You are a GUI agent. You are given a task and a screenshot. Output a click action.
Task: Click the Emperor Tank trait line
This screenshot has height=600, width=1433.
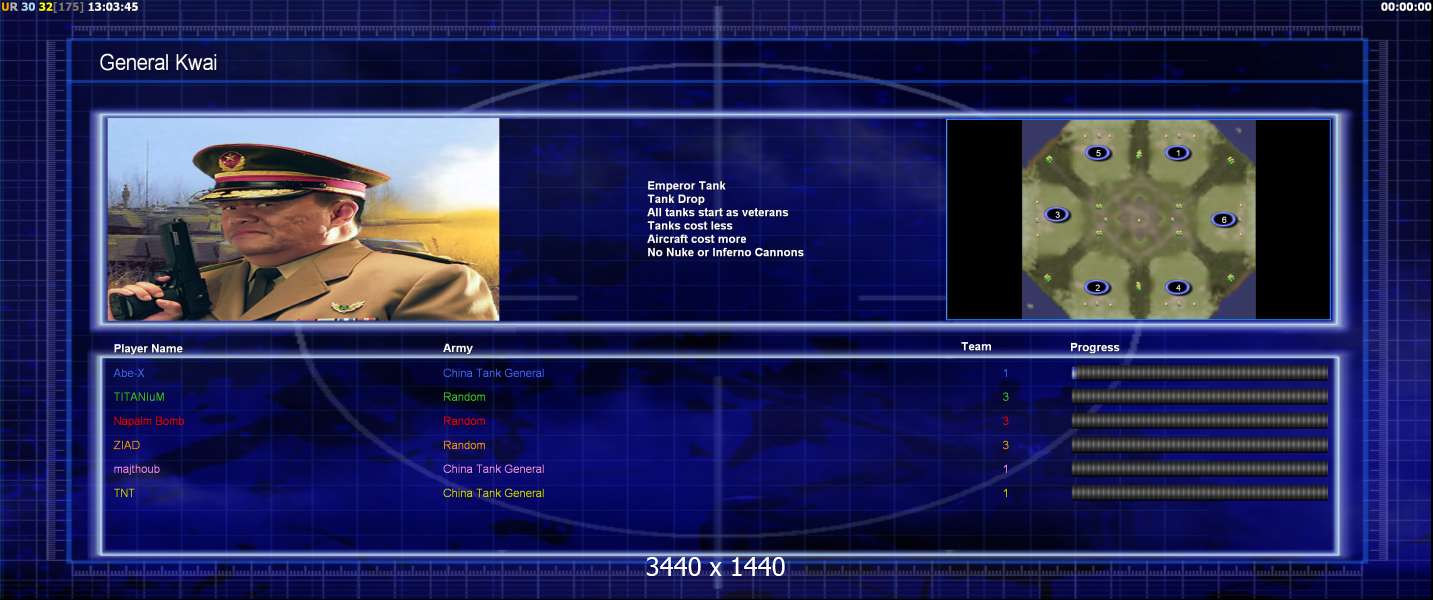(686, 186)
